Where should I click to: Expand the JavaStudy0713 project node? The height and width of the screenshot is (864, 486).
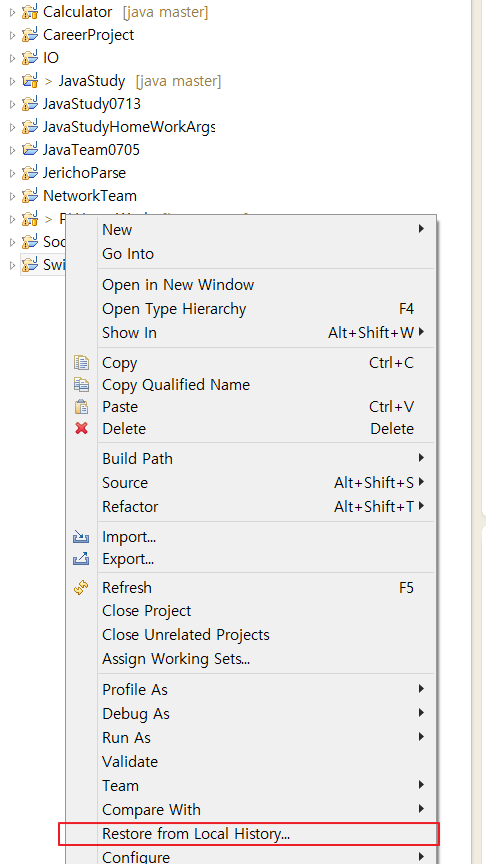pyautogui.click(x=13, y=104)
